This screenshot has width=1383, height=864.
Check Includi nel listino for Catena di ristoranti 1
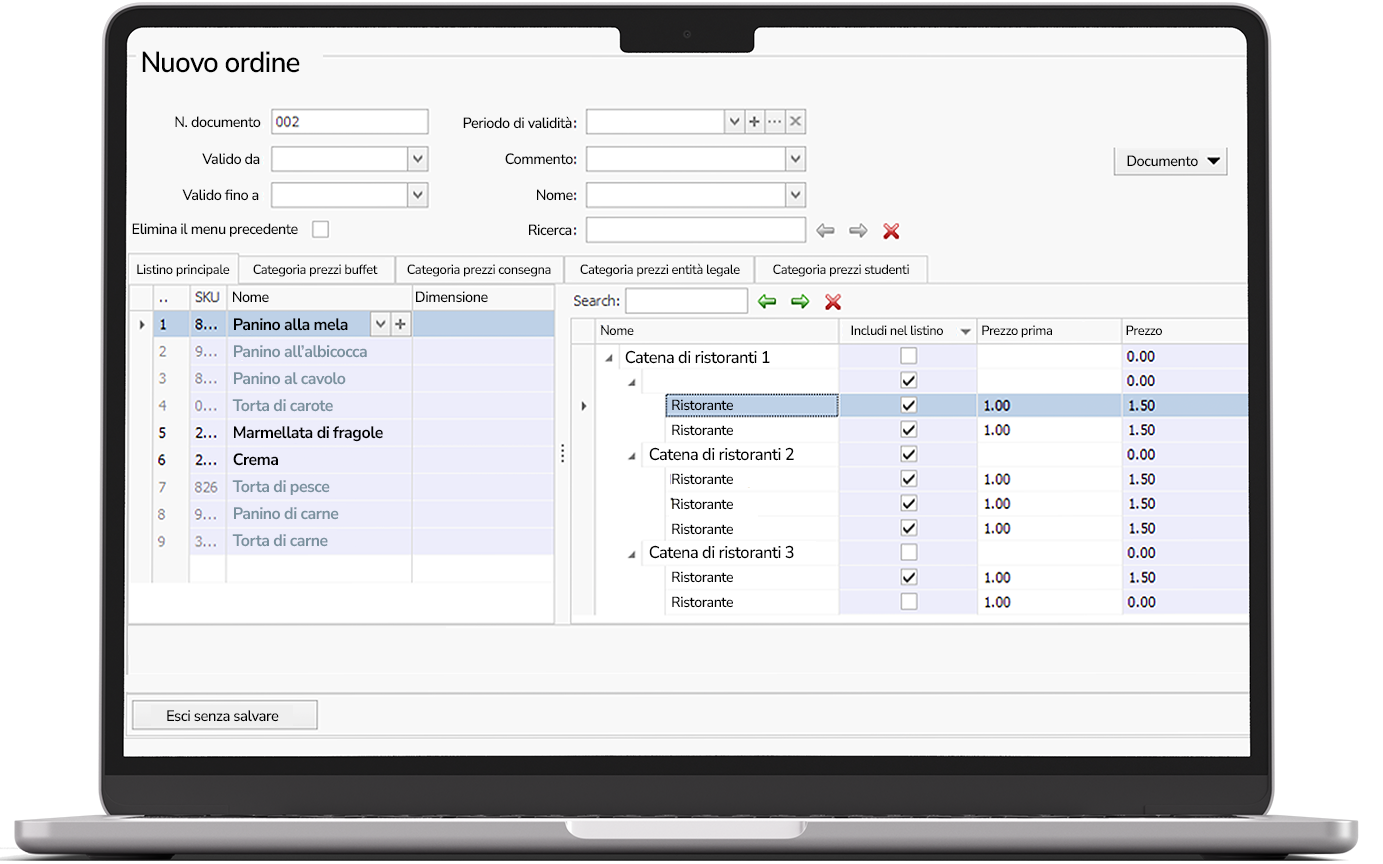click(x=908, y=355)
